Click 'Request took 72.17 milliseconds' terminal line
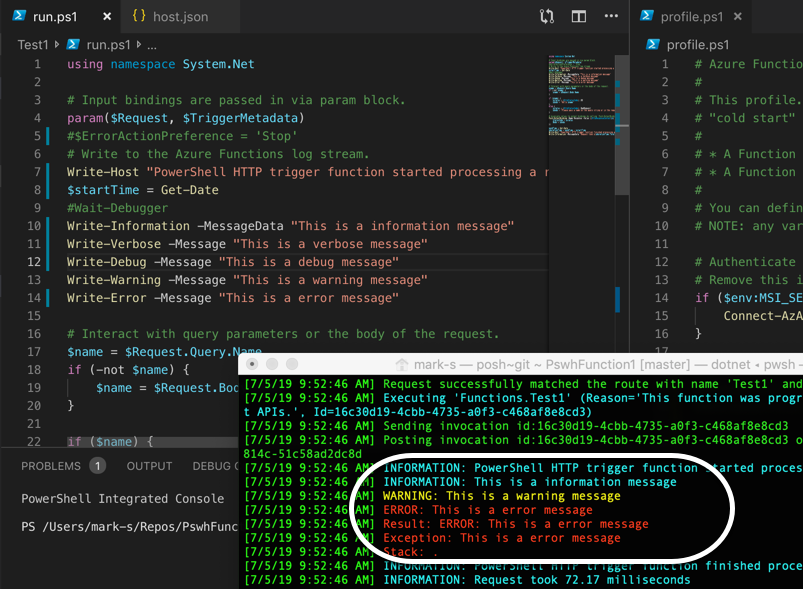Screen dimensions: 803x589 point(582,580)
